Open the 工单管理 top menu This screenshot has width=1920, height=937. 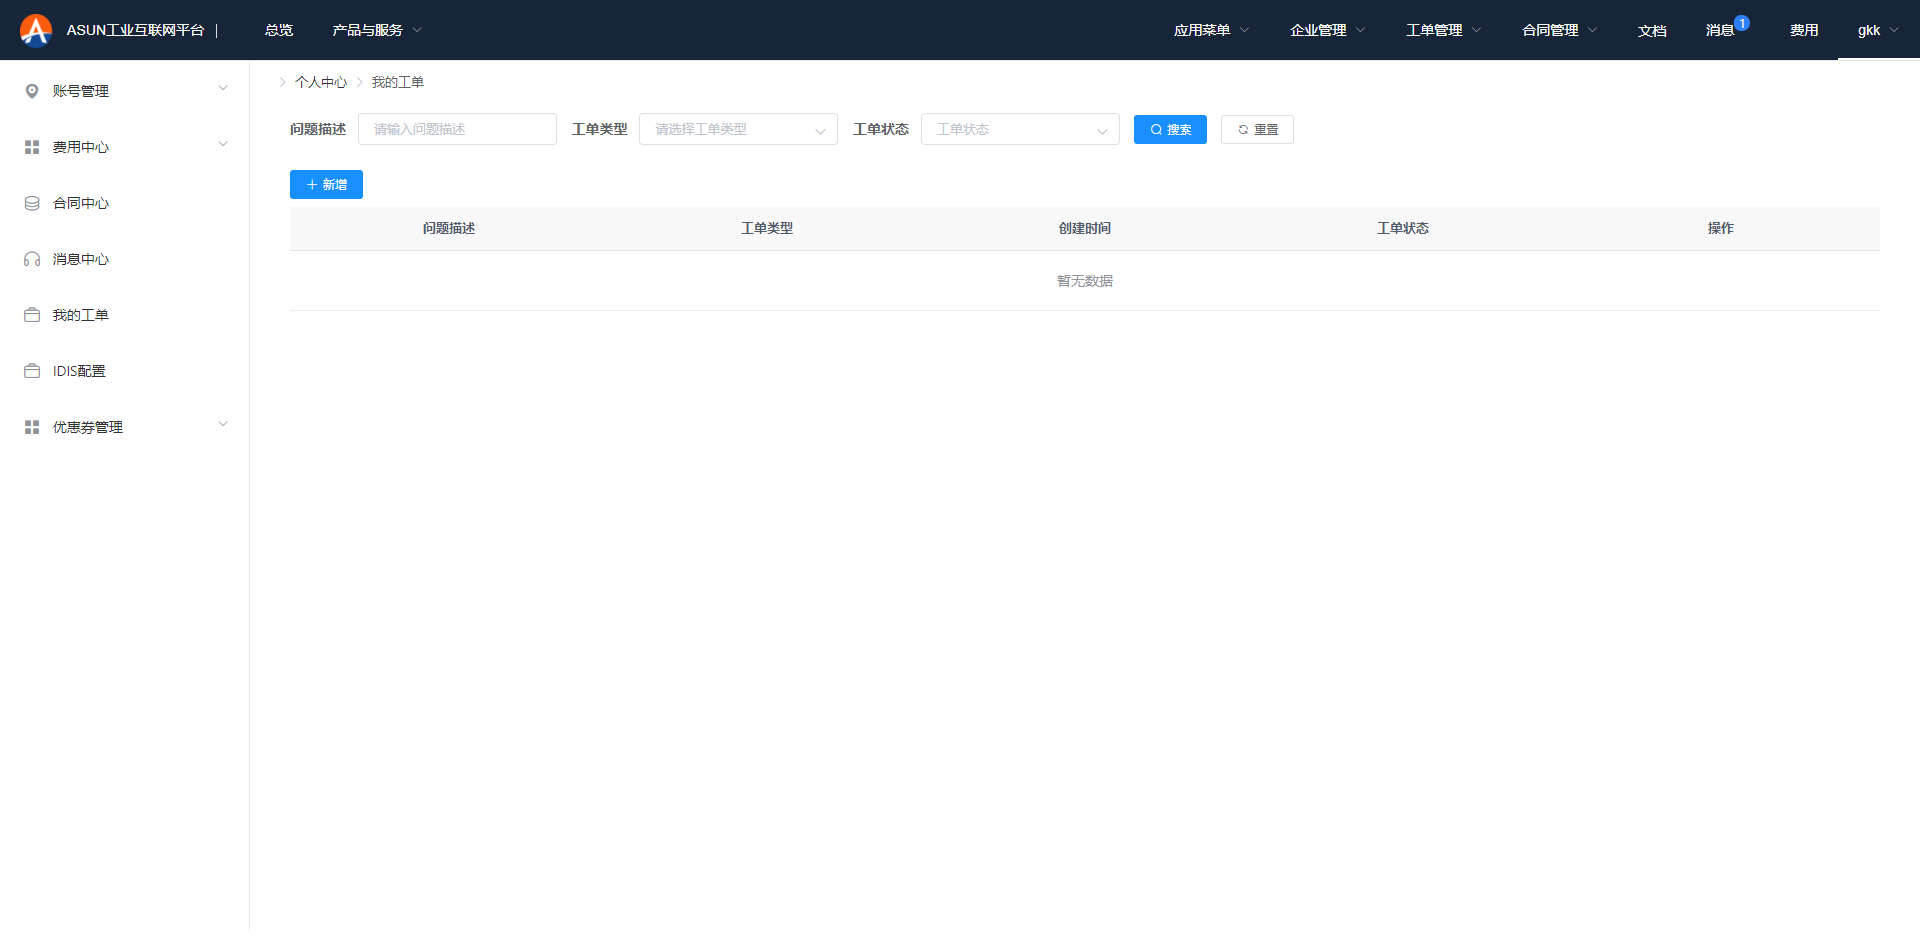pos(1443,30)
